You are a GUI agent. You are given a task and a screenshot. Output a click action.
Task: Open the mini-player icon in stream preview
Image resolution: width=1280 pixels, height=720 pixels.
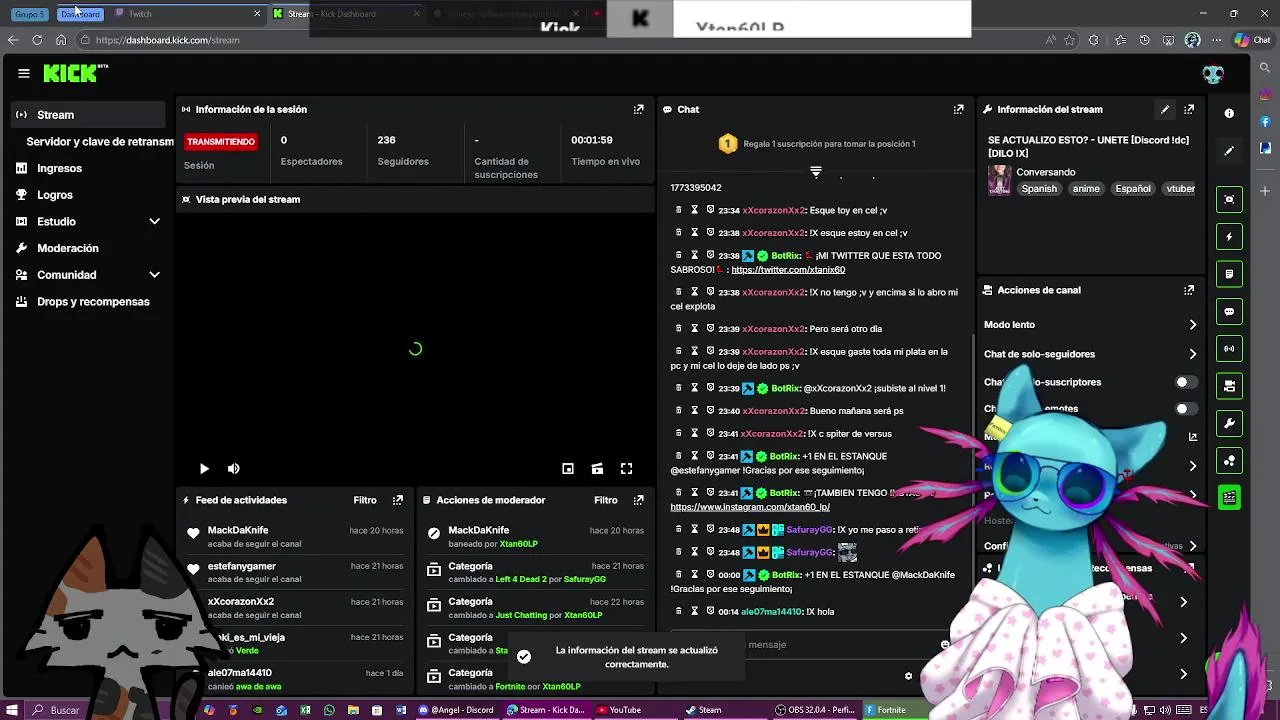tap(568, 469)
